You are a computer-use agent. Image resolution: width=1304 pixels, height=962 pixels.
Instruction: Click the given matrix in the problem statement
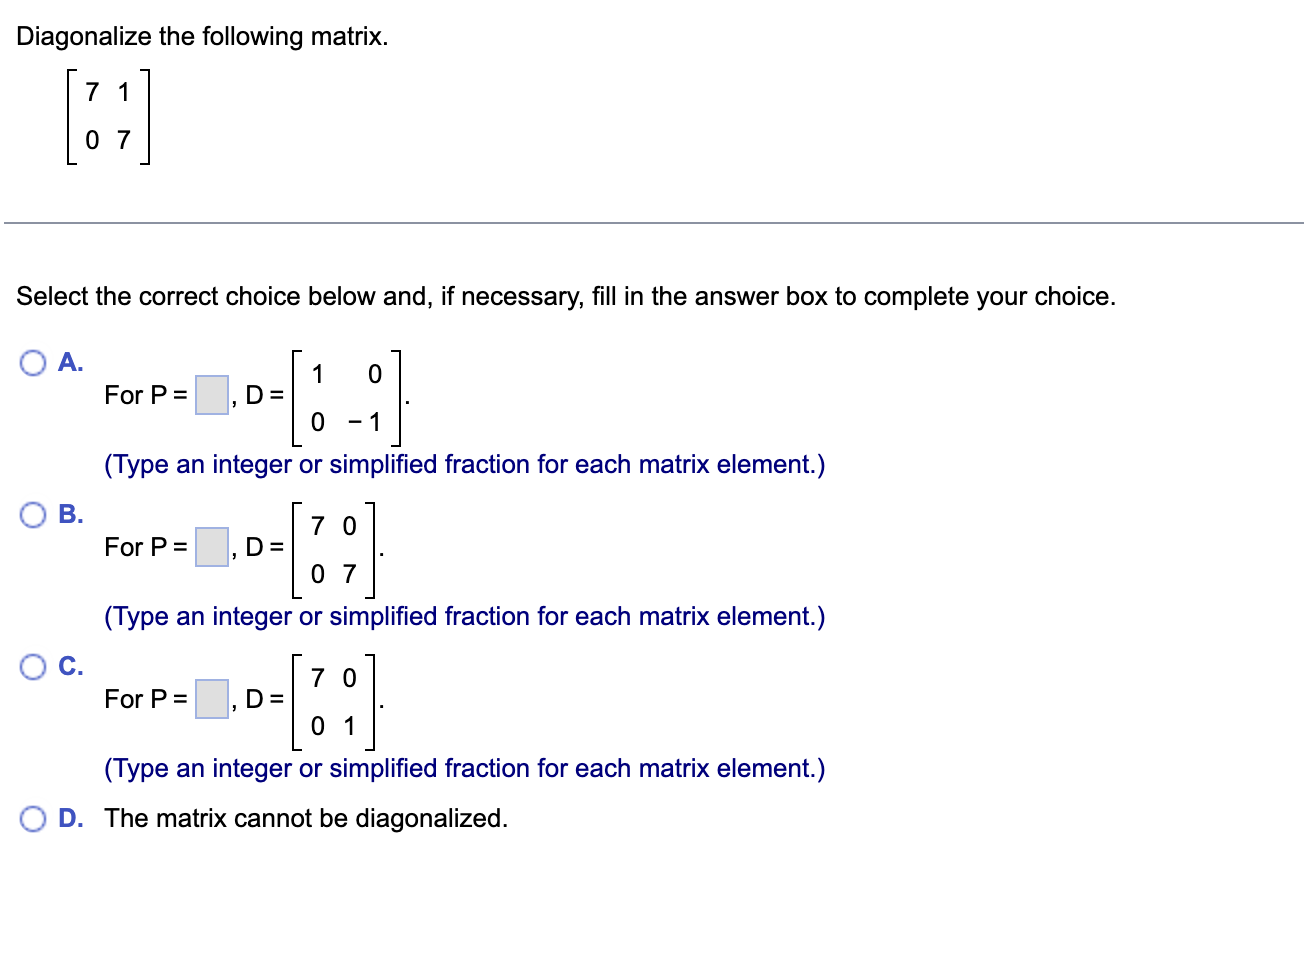(107, 117)
